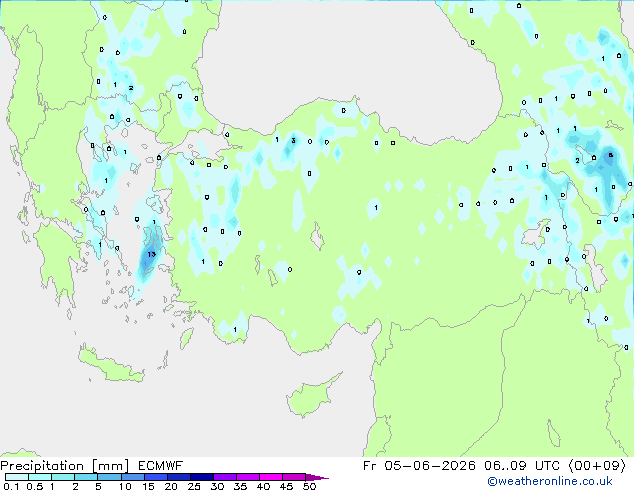Select the legend swatch between 2 and 5

[x=86, y=477]
